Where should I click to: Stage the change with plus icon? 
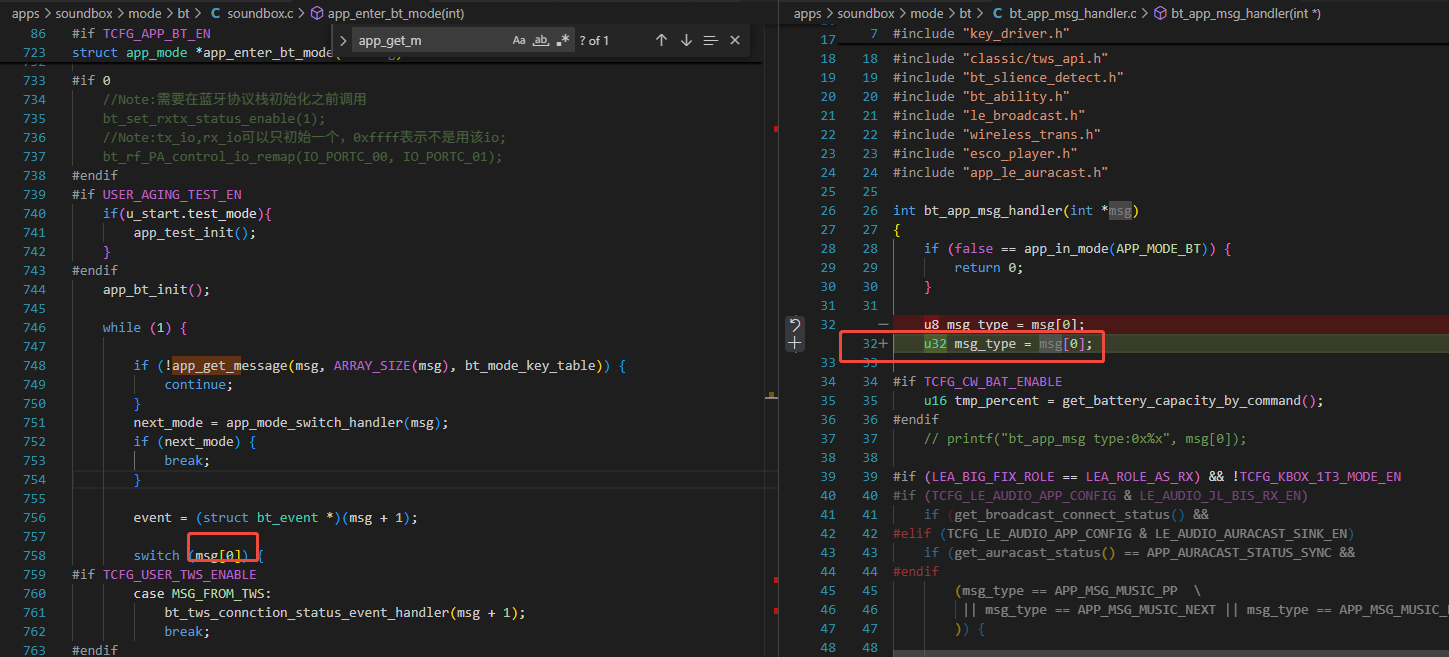pos(795,343)
